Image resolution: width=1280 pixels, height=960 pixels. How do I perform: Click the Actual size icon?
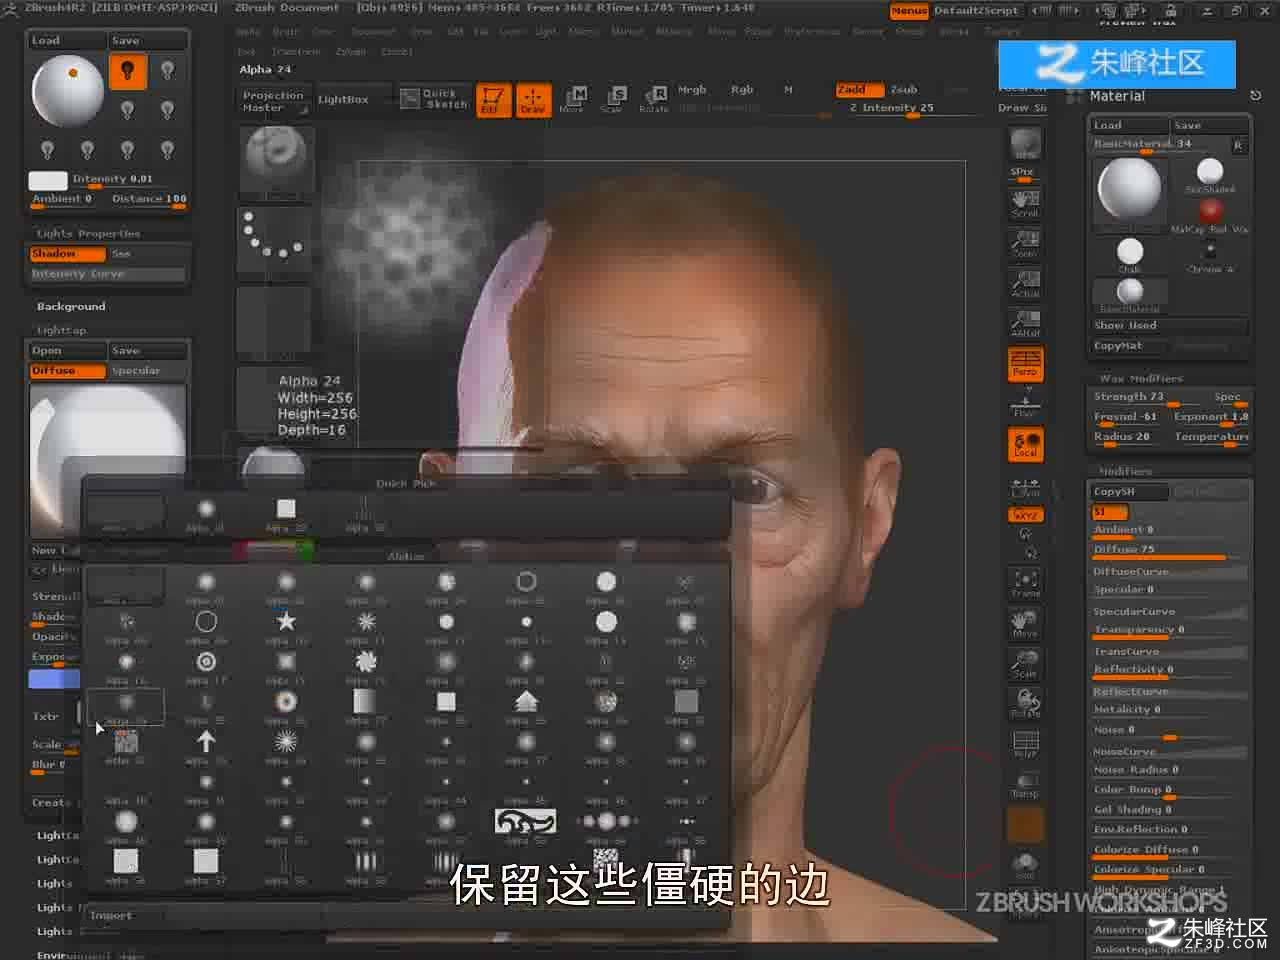1025,283
